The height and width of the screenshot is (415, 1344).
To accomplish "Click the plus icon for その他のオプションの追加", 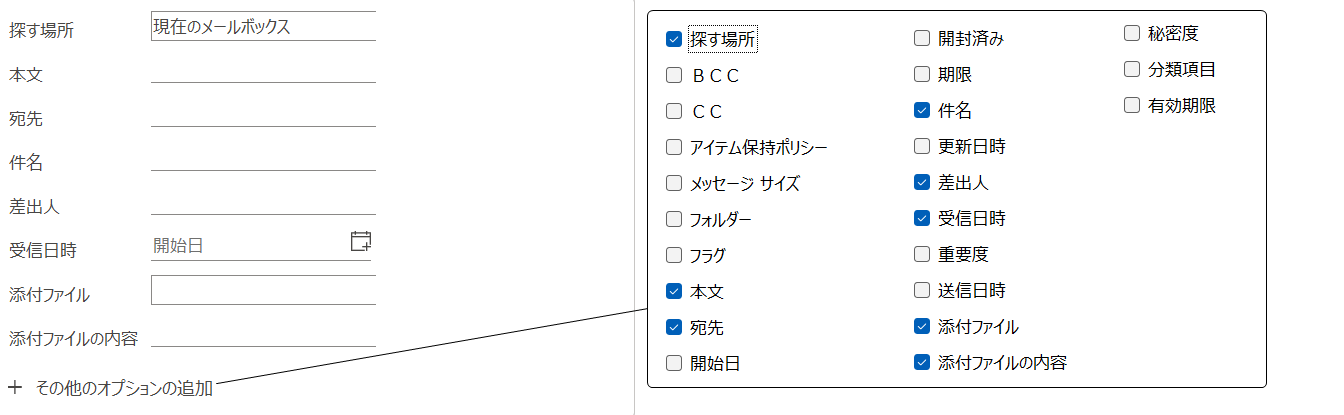I will [15, 386].
